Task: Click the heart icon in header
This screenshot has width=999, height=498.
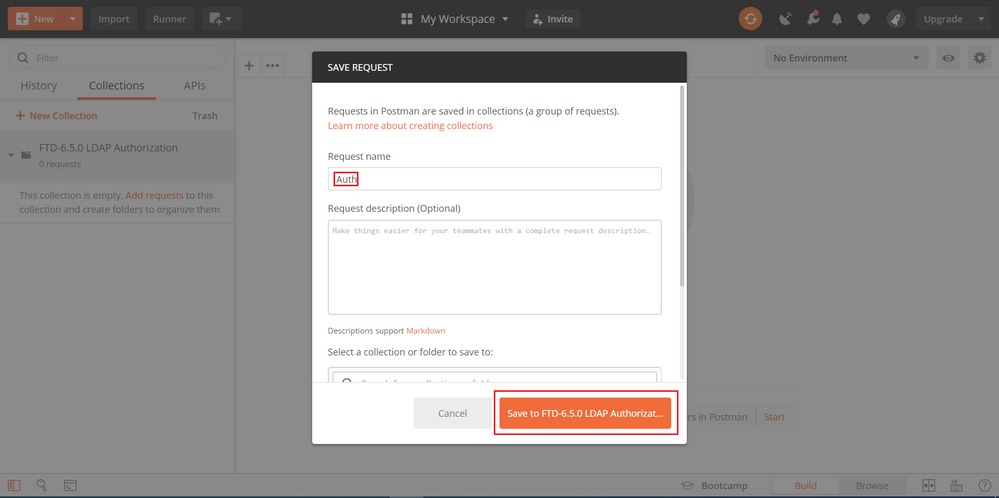Action: point(863,19)
